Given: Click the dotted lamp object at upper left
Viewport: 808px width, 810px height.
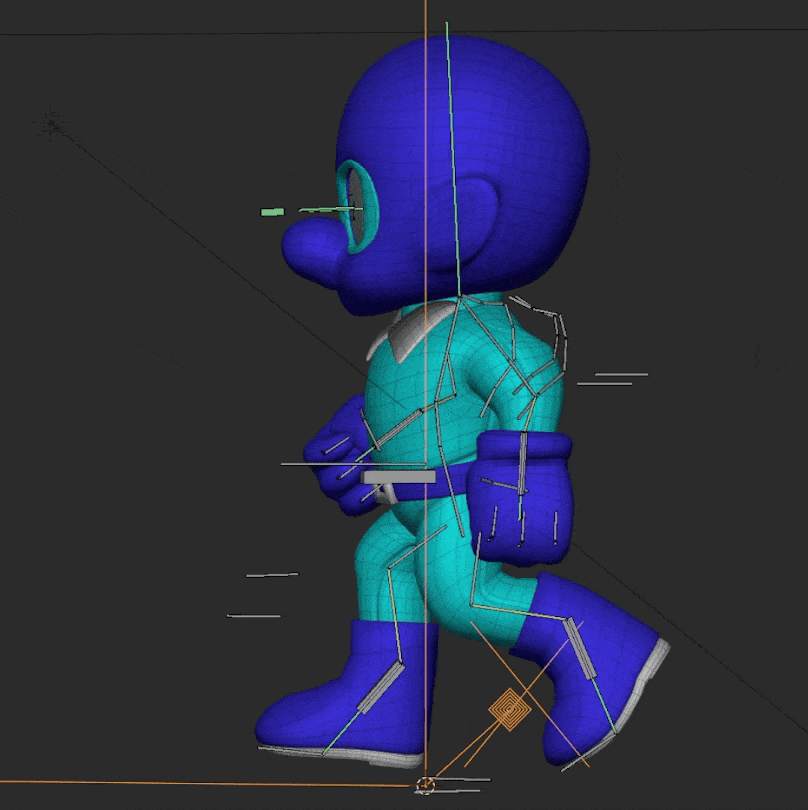Looking at the screenshot, I should click(x=51, y=125).
